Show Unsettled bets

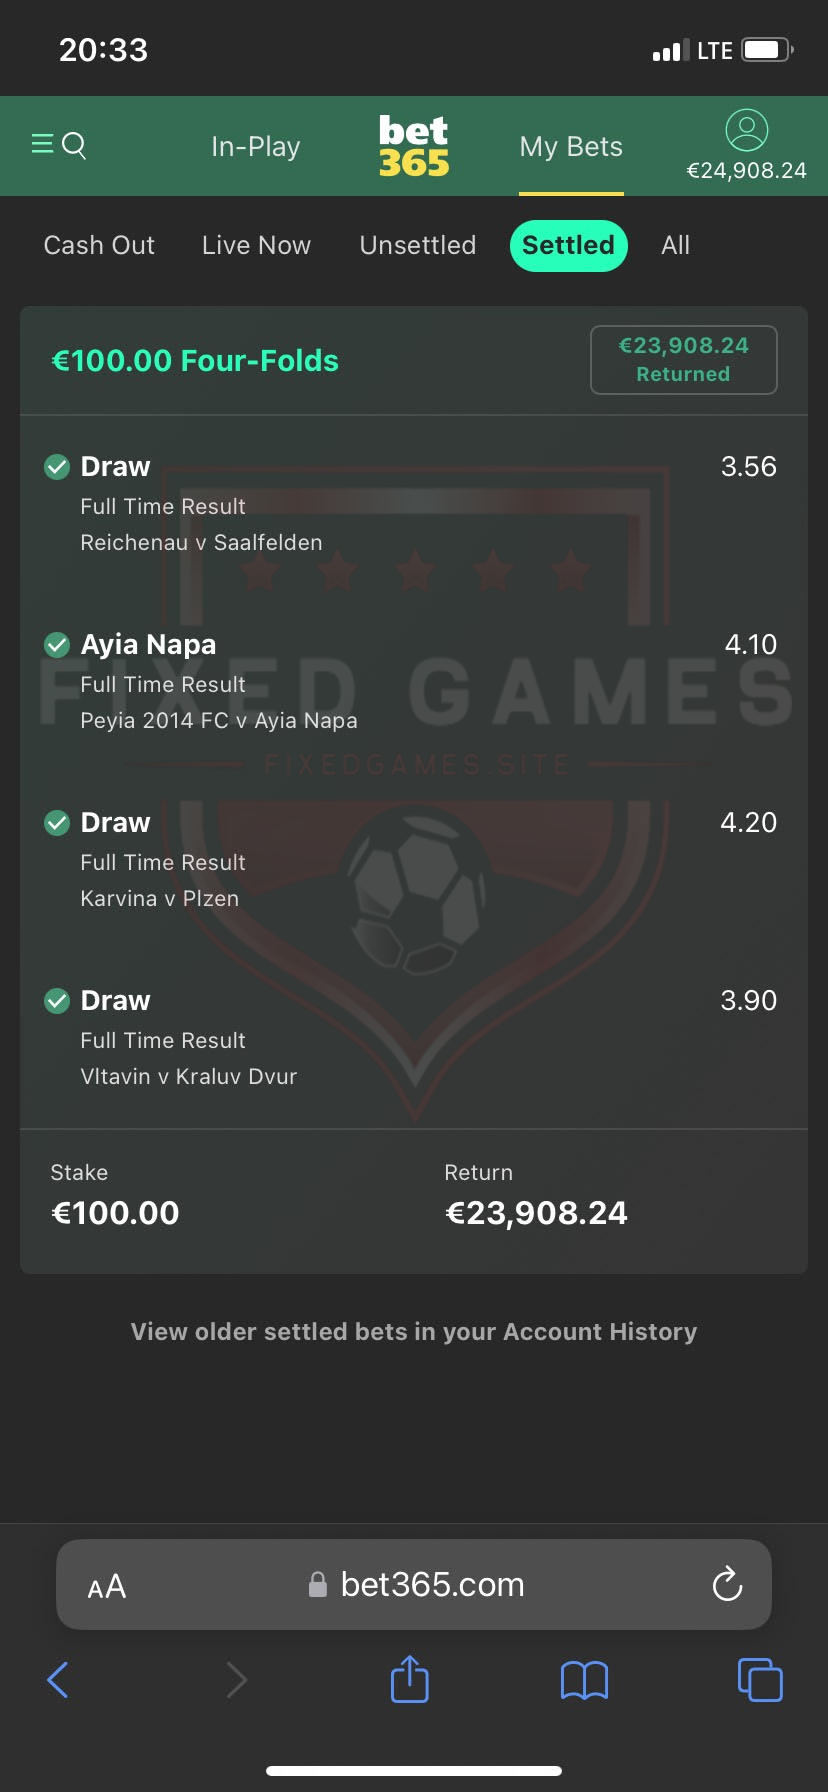click(418, 245)
